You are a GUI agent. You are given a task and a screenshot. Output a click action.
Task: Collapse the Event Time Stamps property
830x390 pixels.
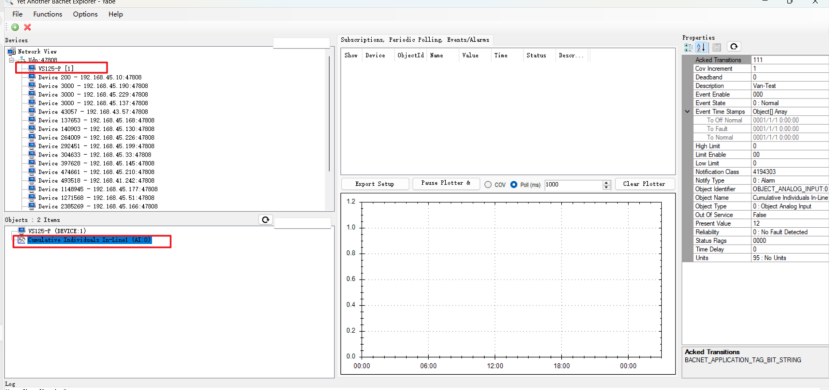[687, 112]
